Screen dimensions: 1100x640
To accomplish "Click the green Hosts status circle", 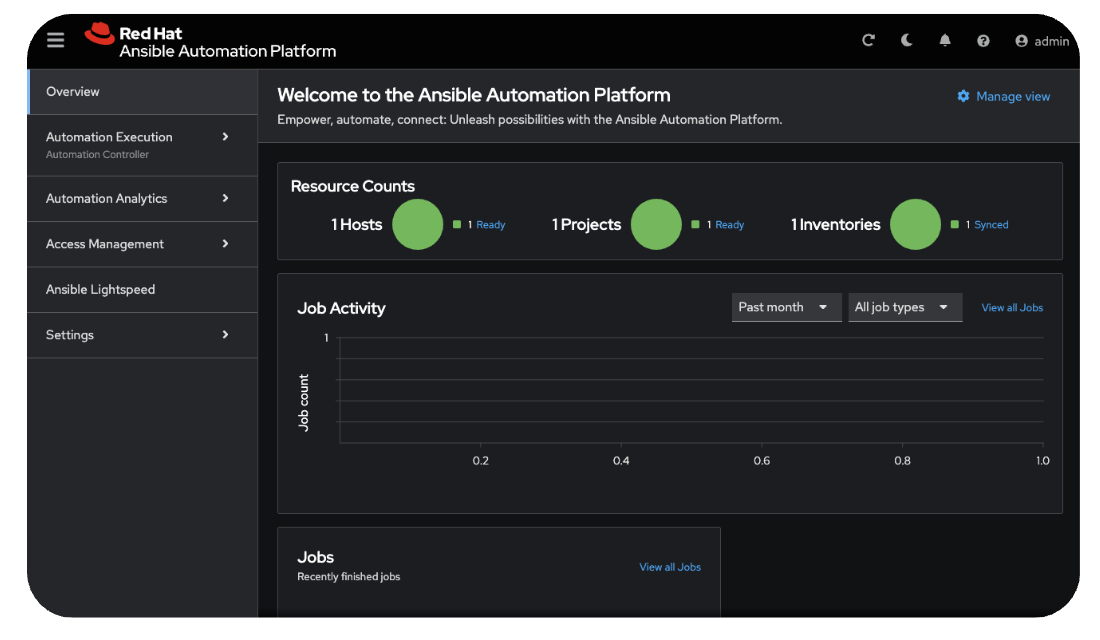I will point(417,225).
